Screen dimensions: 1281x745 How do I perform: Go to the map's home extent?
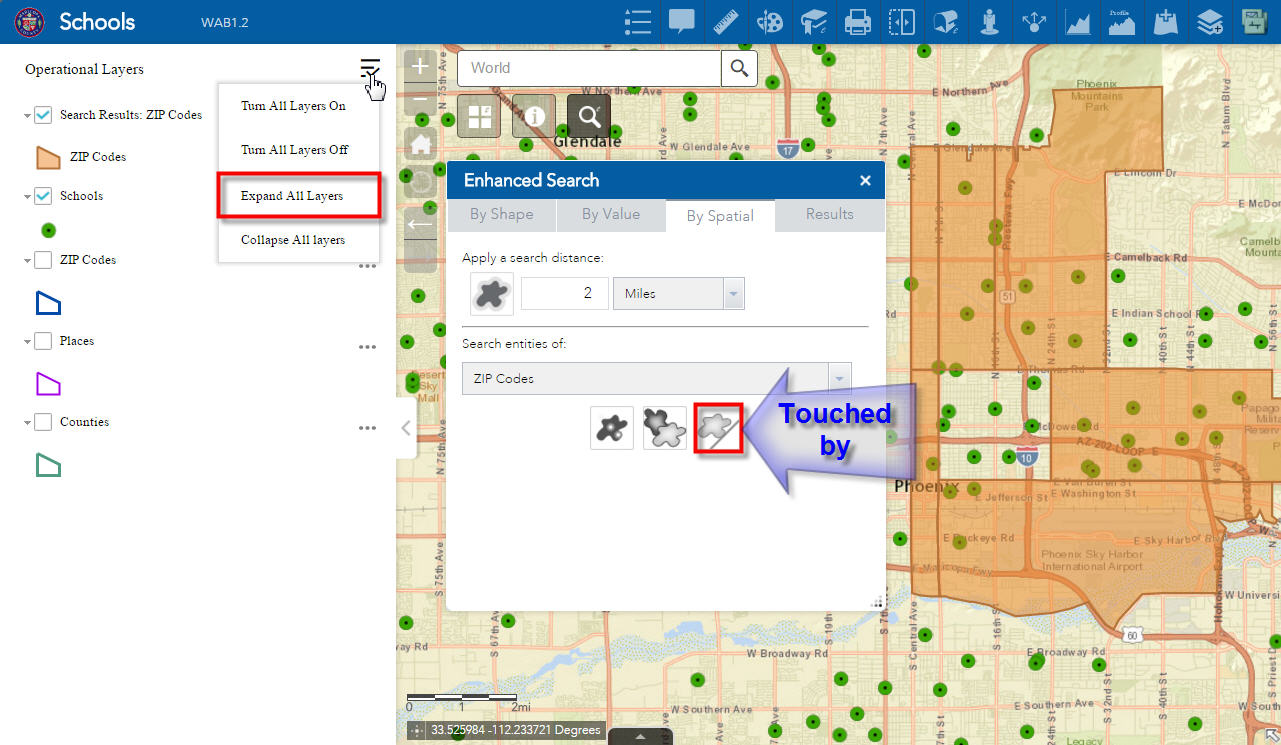(x=420, y=145)
